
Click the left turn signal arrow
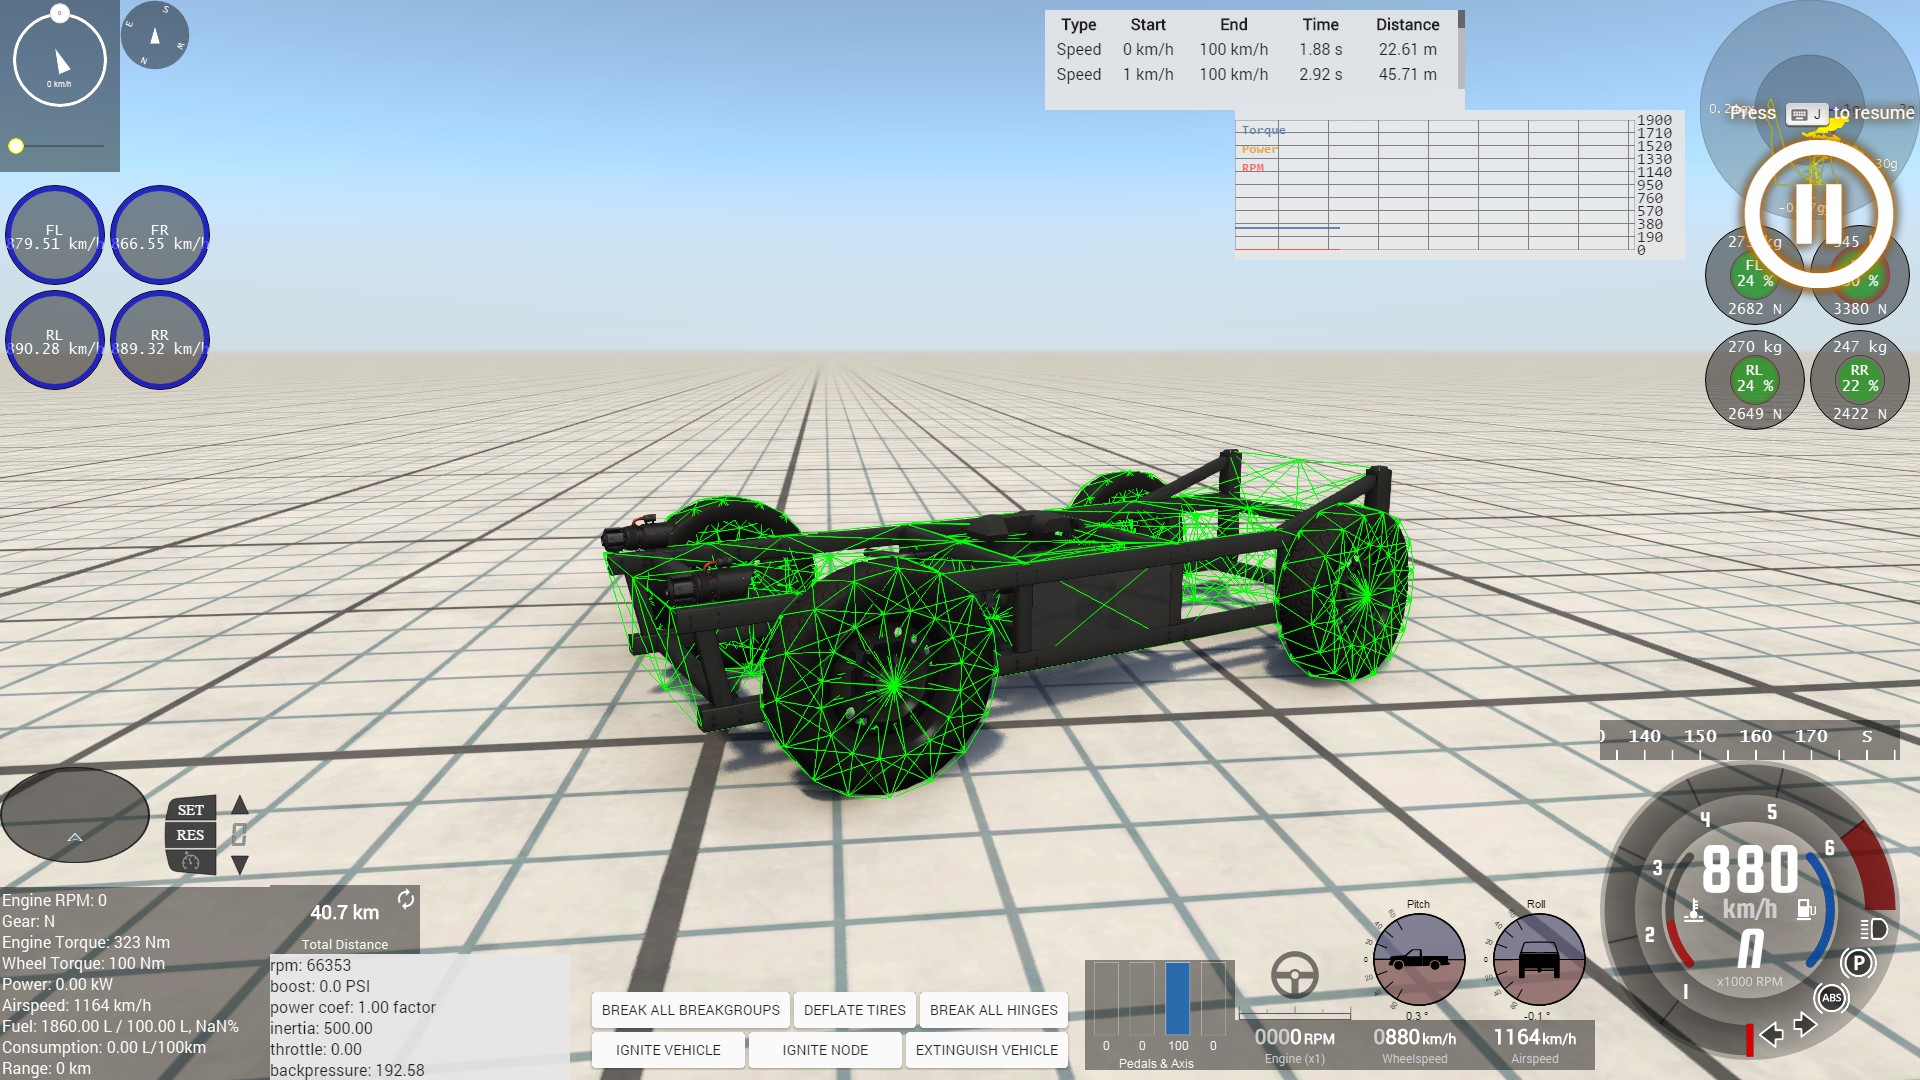click(1772, 1034)
